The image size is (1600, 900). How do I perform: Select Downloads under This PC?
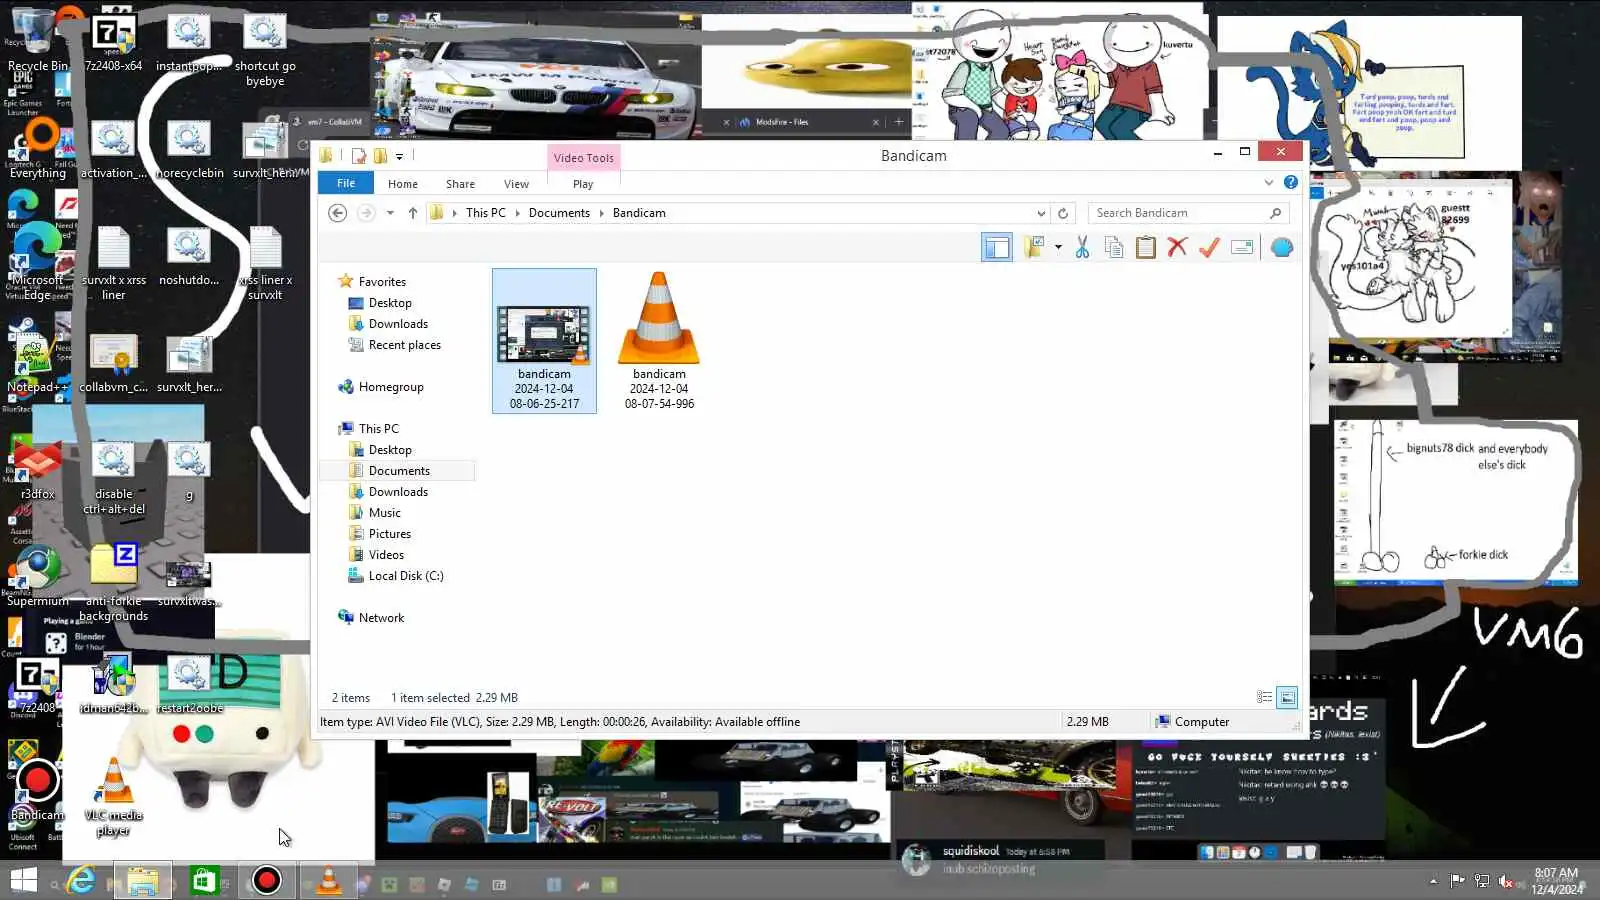(398, 492)
